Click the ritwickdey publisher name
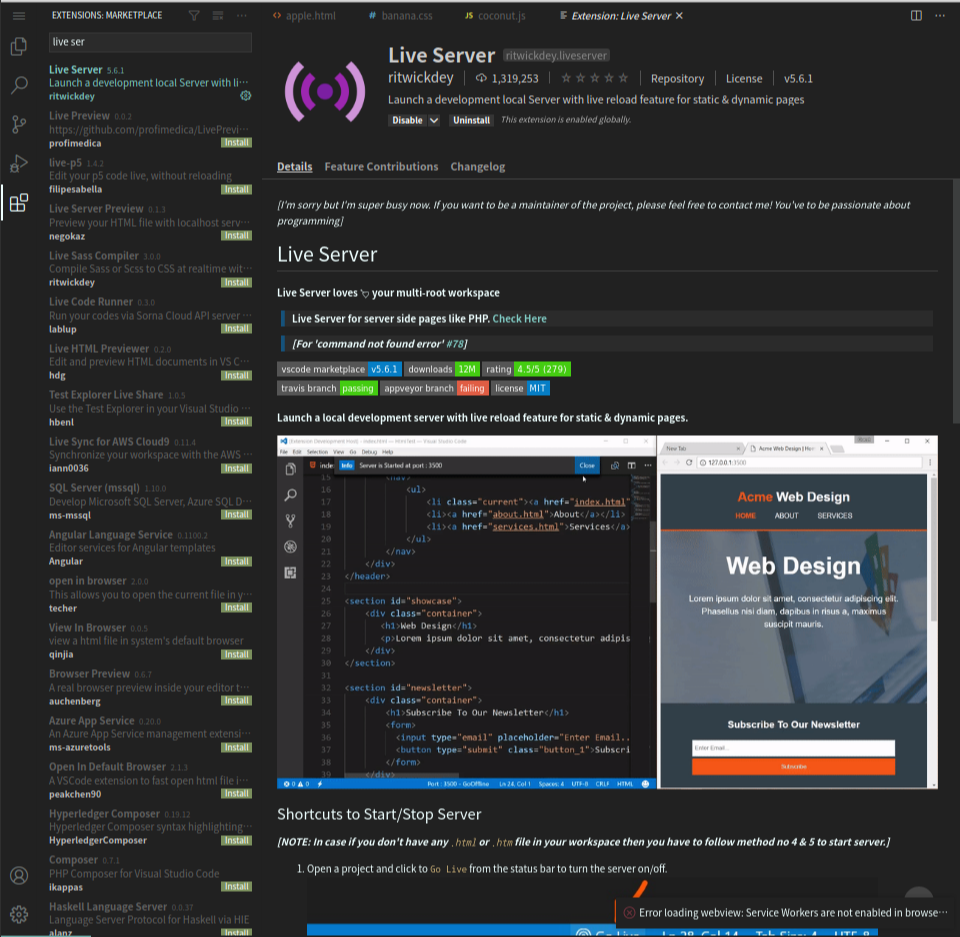 (x=421, y=78)
